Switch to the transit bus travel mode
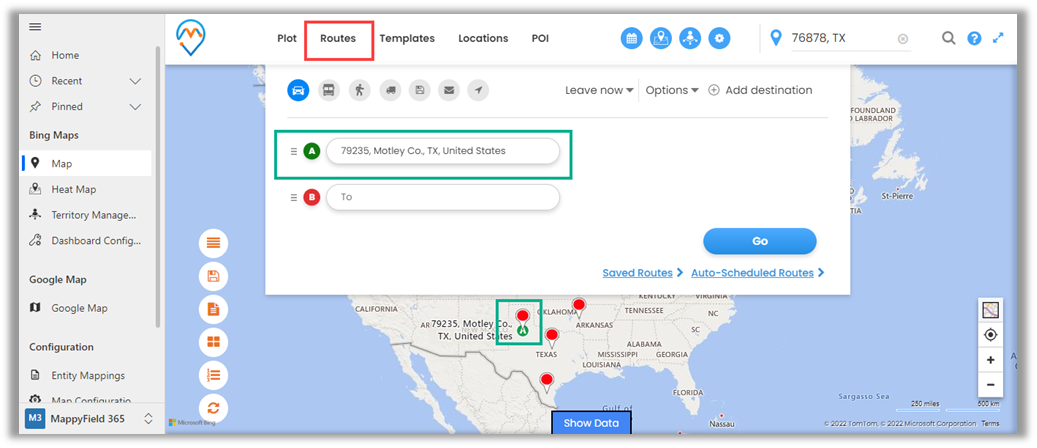 point(328,90)
